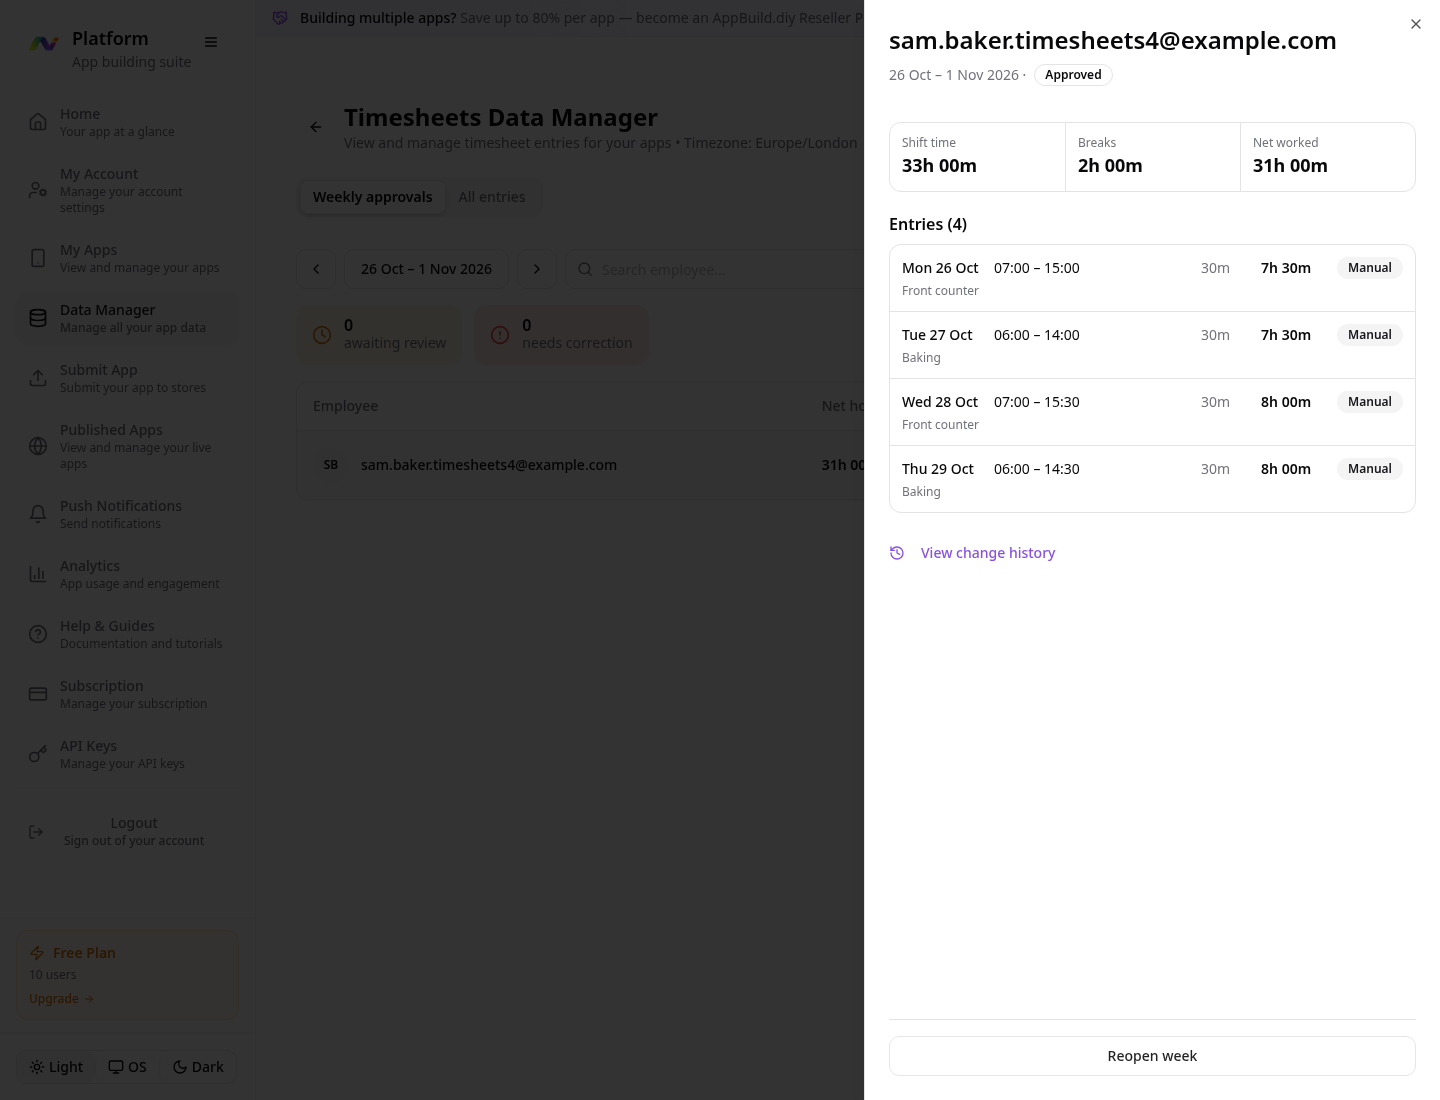This screenshot has height=1100, width=1440.
Task: Click the Subscription card icon
Action: point(38,694)
